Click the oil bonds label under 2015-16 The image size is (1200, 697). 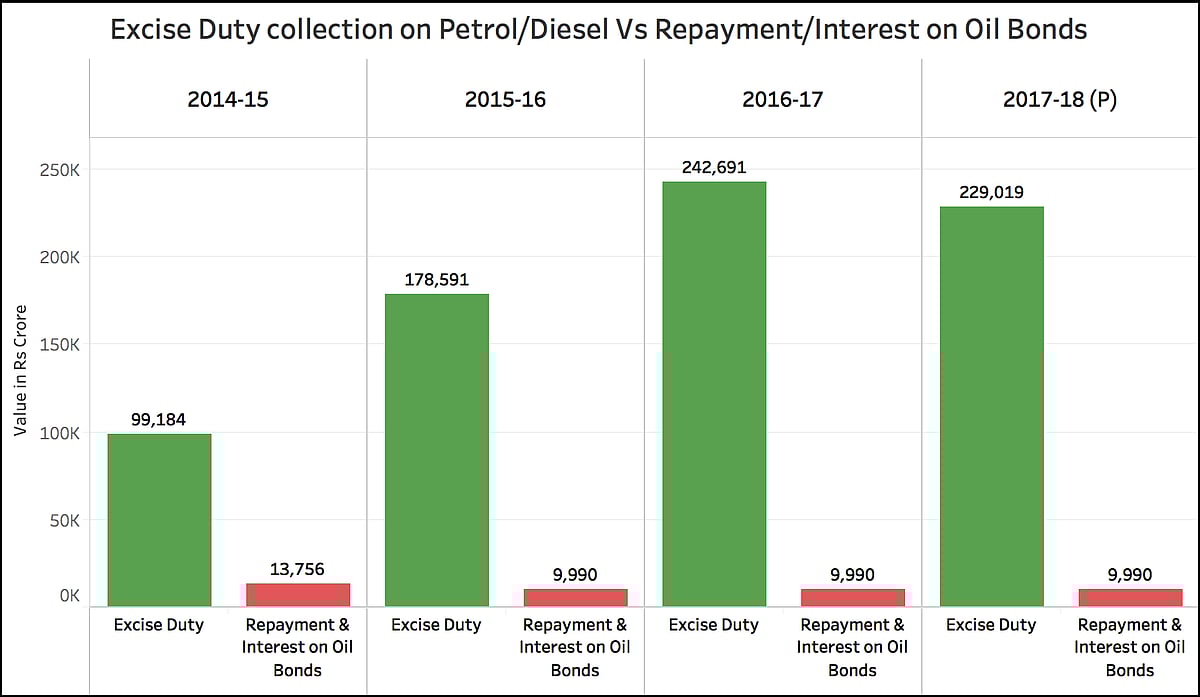[x=575, y=647]
